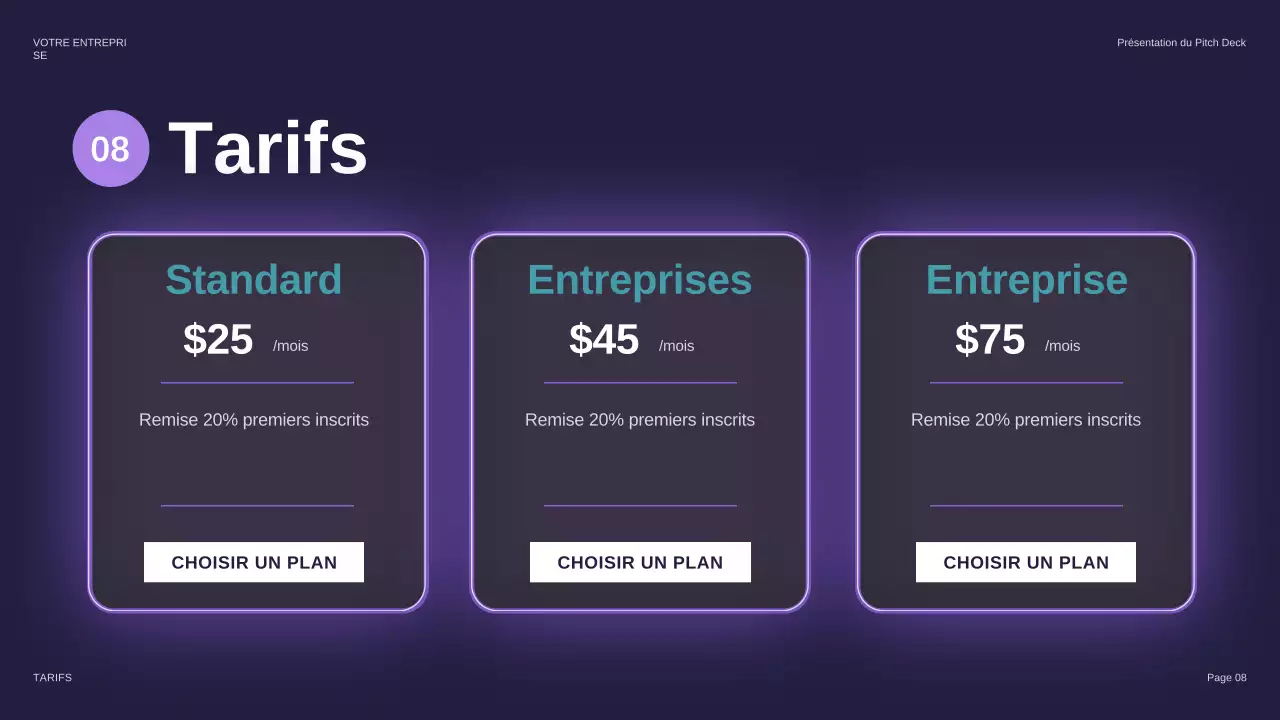Select the heading above the $75 price
Viewport: 1280px width, 720px height.
coord(1026,280)
